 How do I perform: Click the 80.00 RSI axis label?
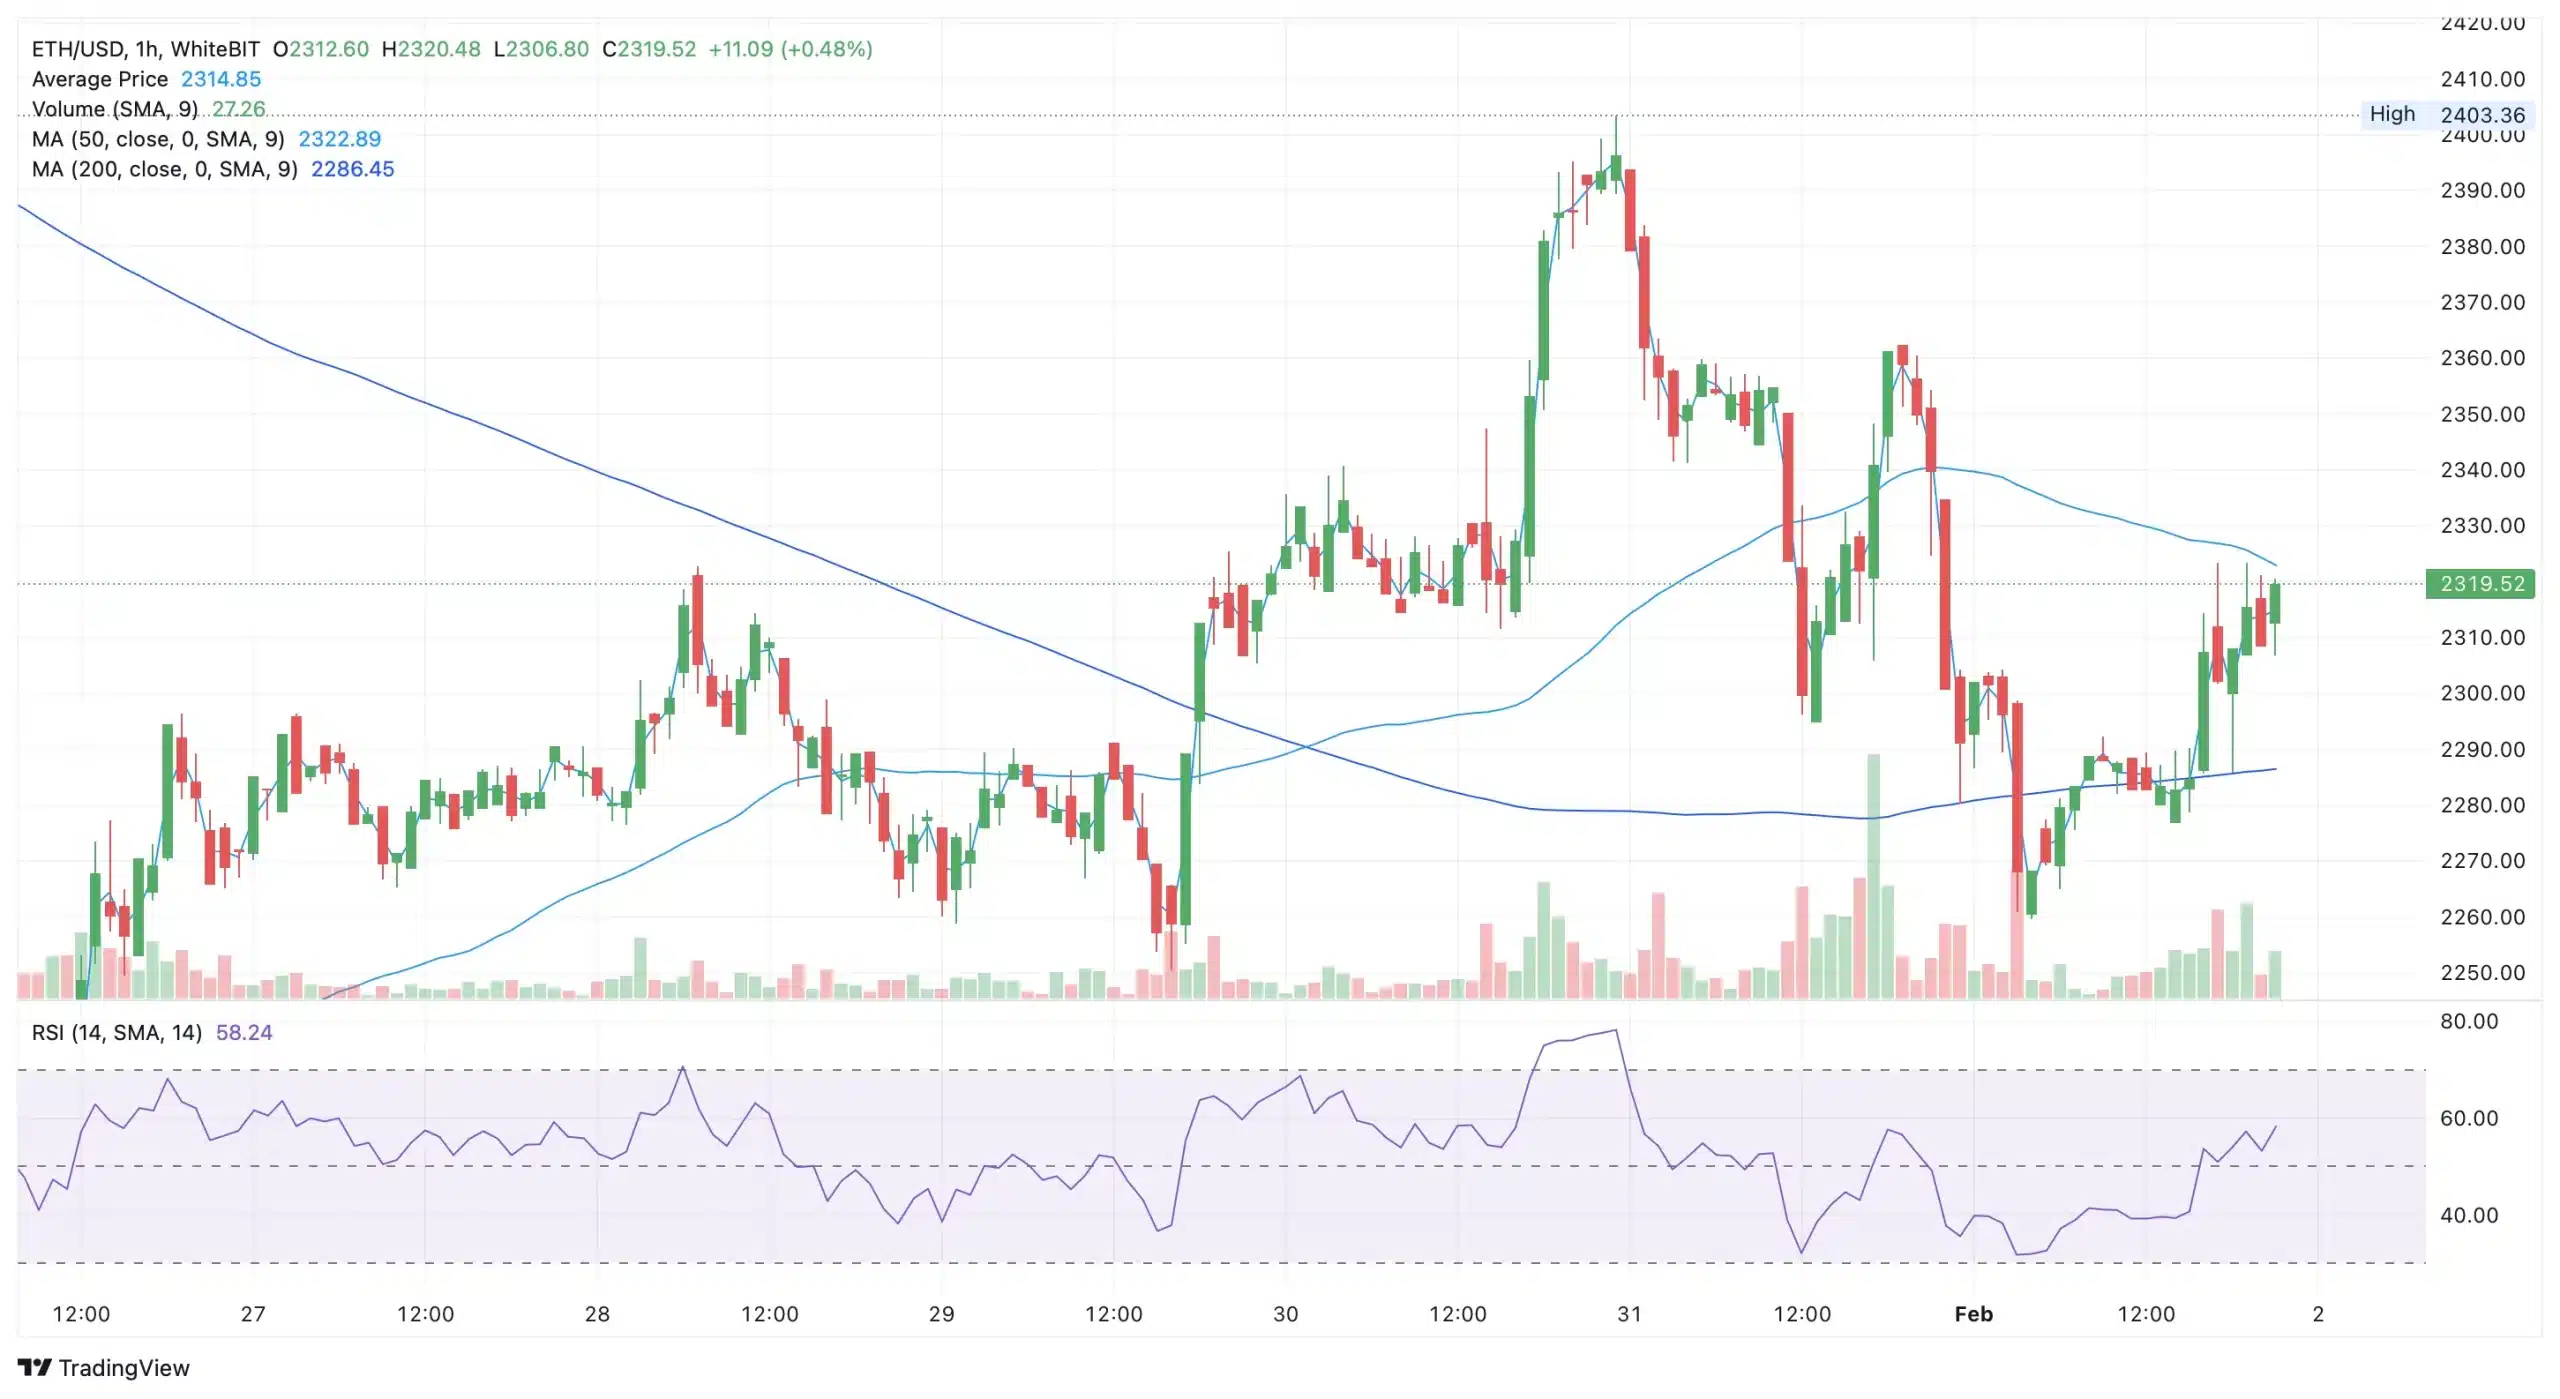2469,1021
